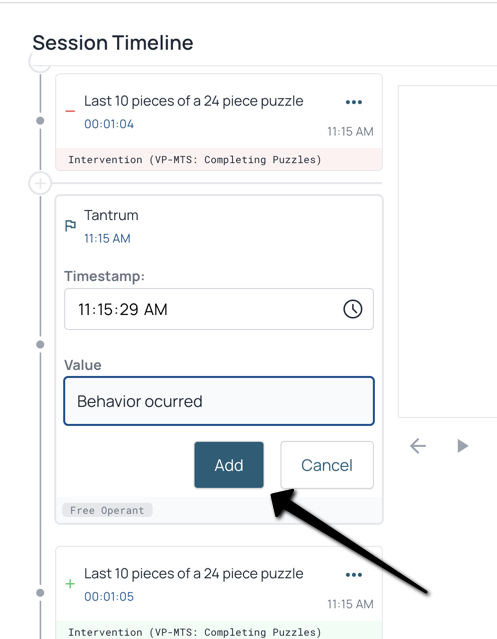Click the Timestamp field showing 11:15:29 AM
Viewport: 497px width, 639px height.
click(x=219, y=309)
